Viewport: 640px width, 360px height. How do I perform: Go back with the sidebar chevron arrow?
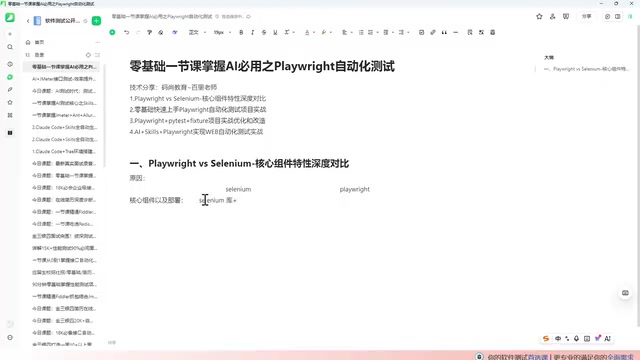(x=28, y=21)
